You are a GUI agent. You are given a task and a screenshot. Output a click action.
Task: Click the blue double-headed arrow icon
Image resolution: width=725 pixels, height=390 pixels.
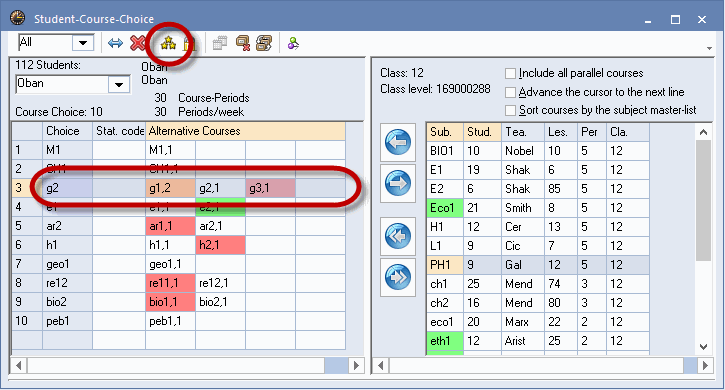pyautogui.click(x=115, y=43)
